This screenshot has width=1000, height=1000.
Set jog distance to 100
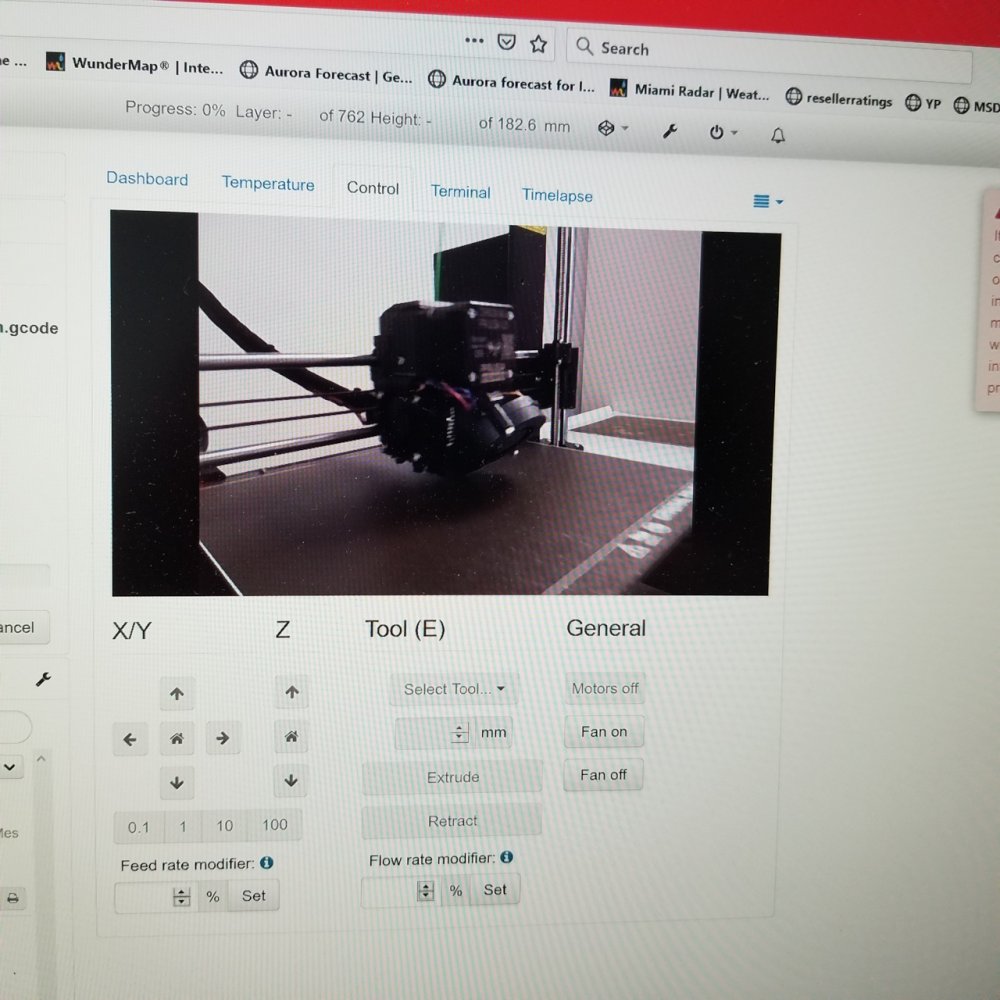(274, 825)
